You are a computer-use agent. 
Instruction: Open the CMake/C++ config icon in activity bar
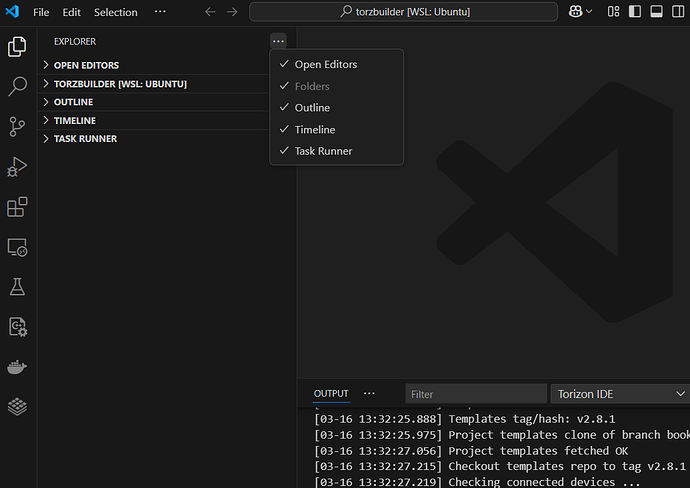click(x=18, y=327)
